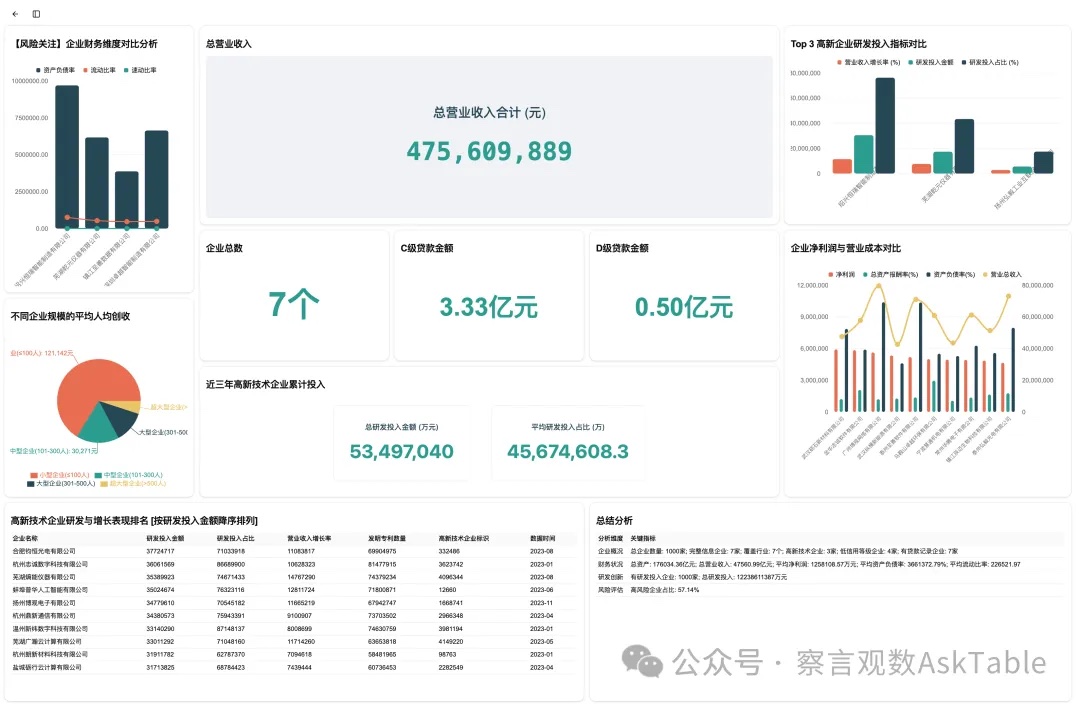
Task: Toggle 营业收入增长率 (%) legend in Top 3 chart
Action: click(x=871, y=62)
